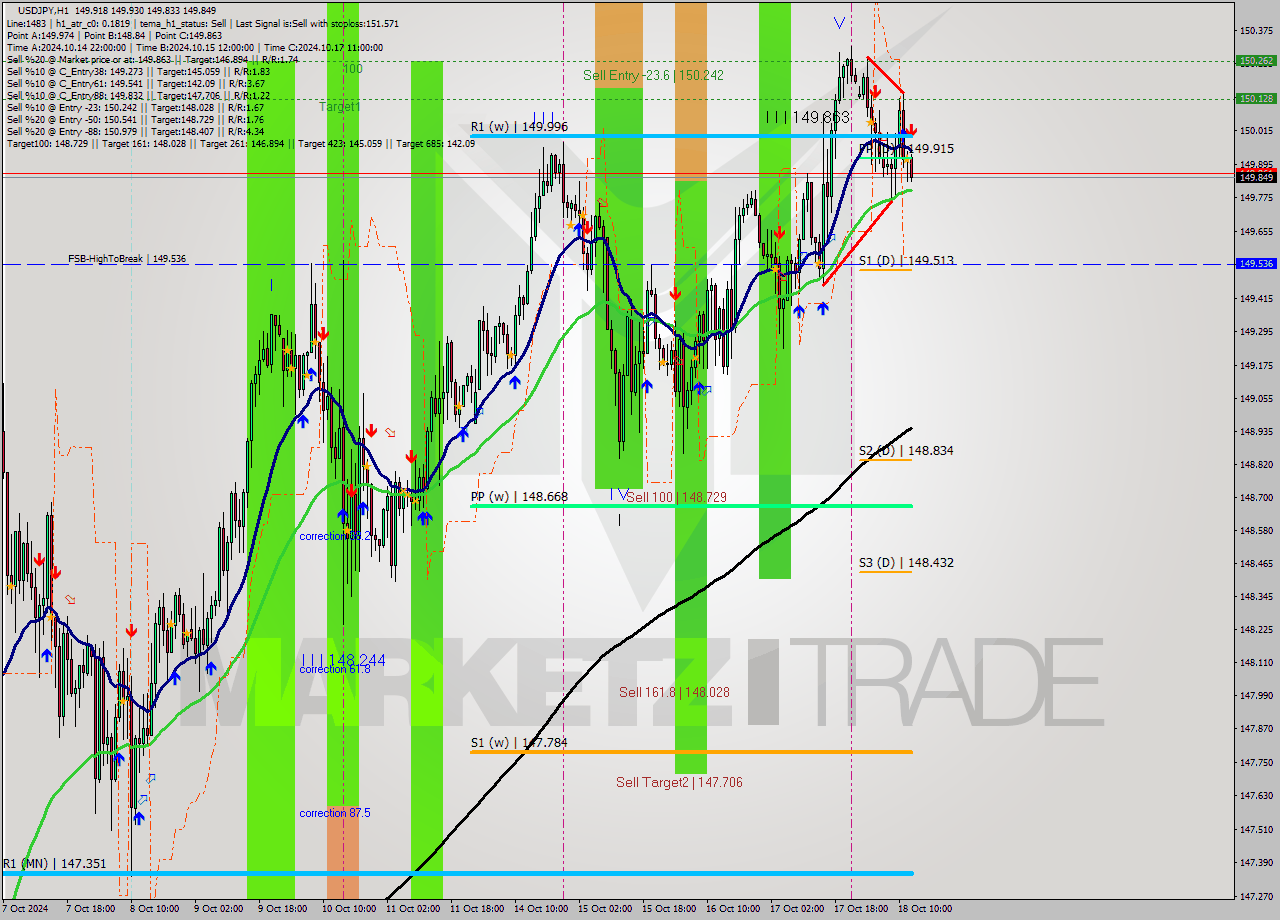This screenshot has height=920, width=1280.
Task: Click the '| | | 148.244' wave label
Action: click(343, 660)
